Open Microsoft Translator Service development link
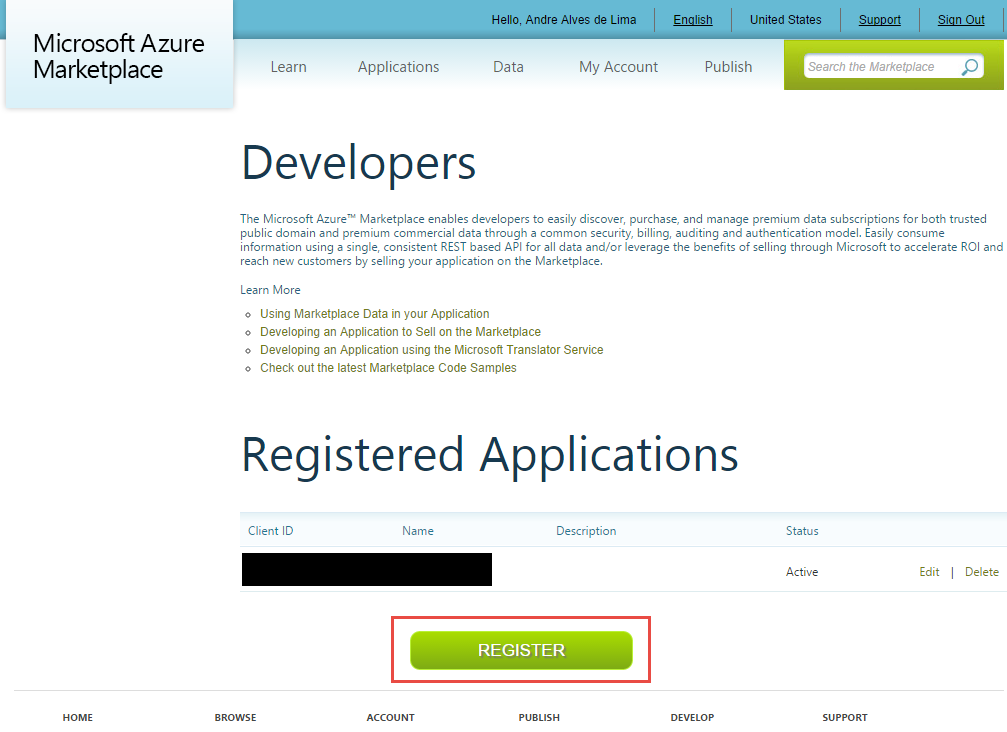 click(x=432, y=350)
